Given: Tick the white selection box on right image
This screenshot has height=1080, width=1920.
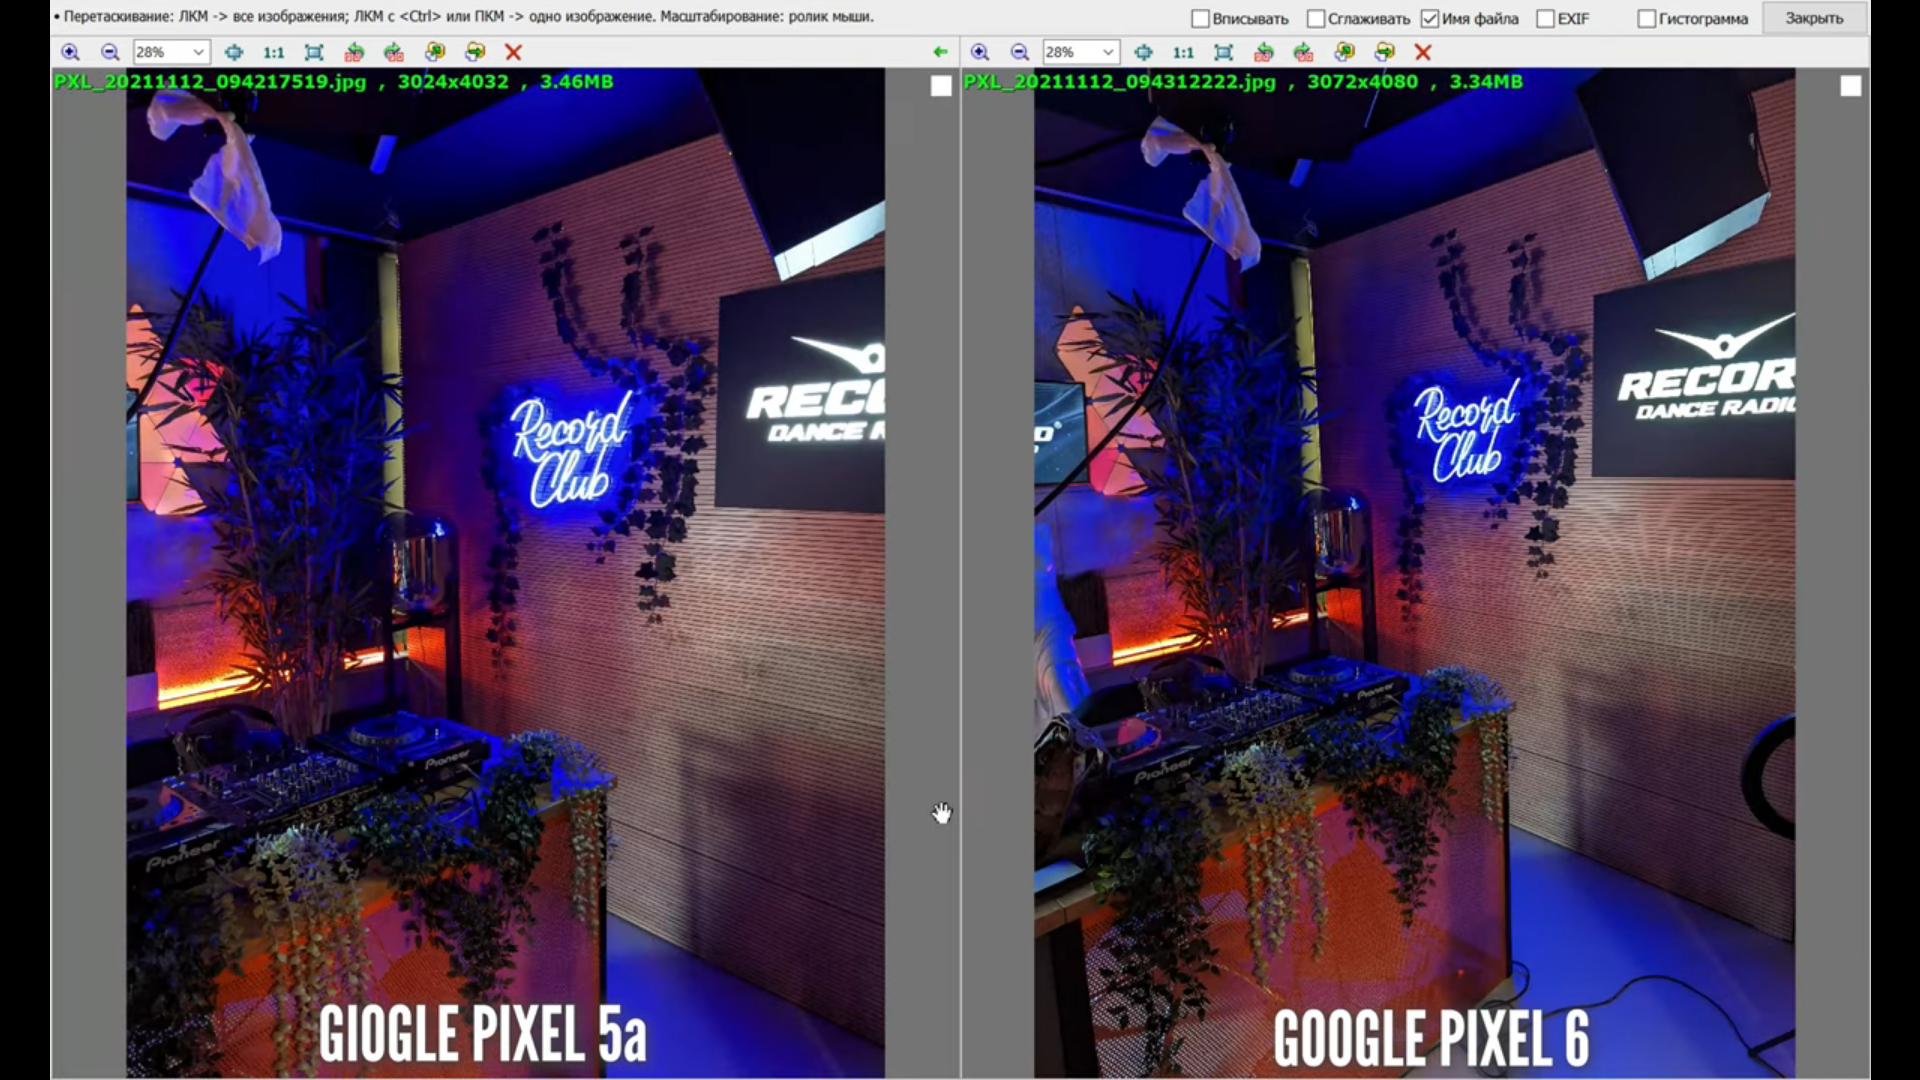Looking at the screenshot, I should pos(1850,87).
